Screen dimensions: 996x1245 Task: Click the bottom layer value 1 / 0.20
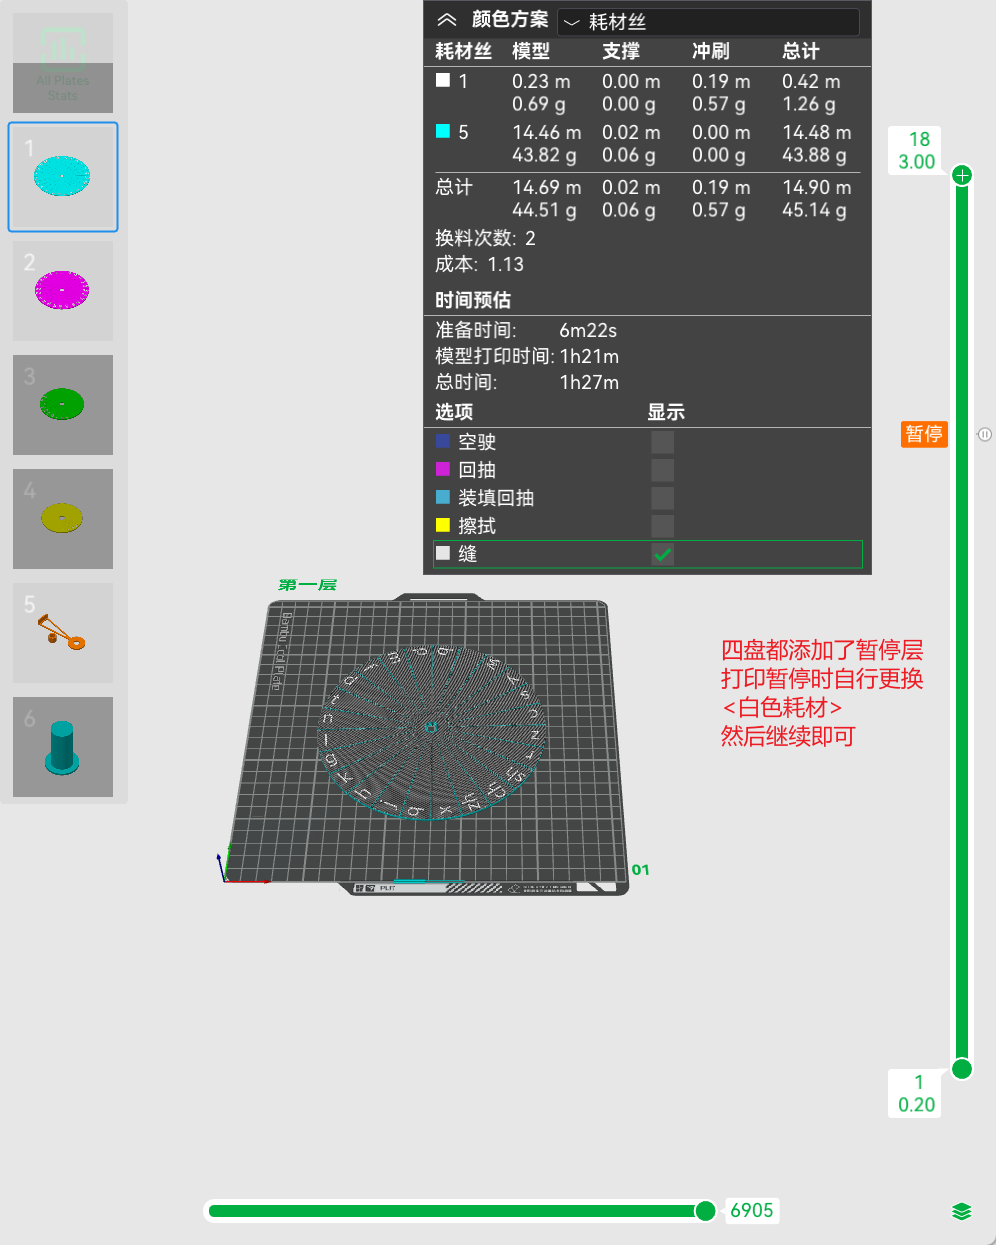[x=917, y=1093]
